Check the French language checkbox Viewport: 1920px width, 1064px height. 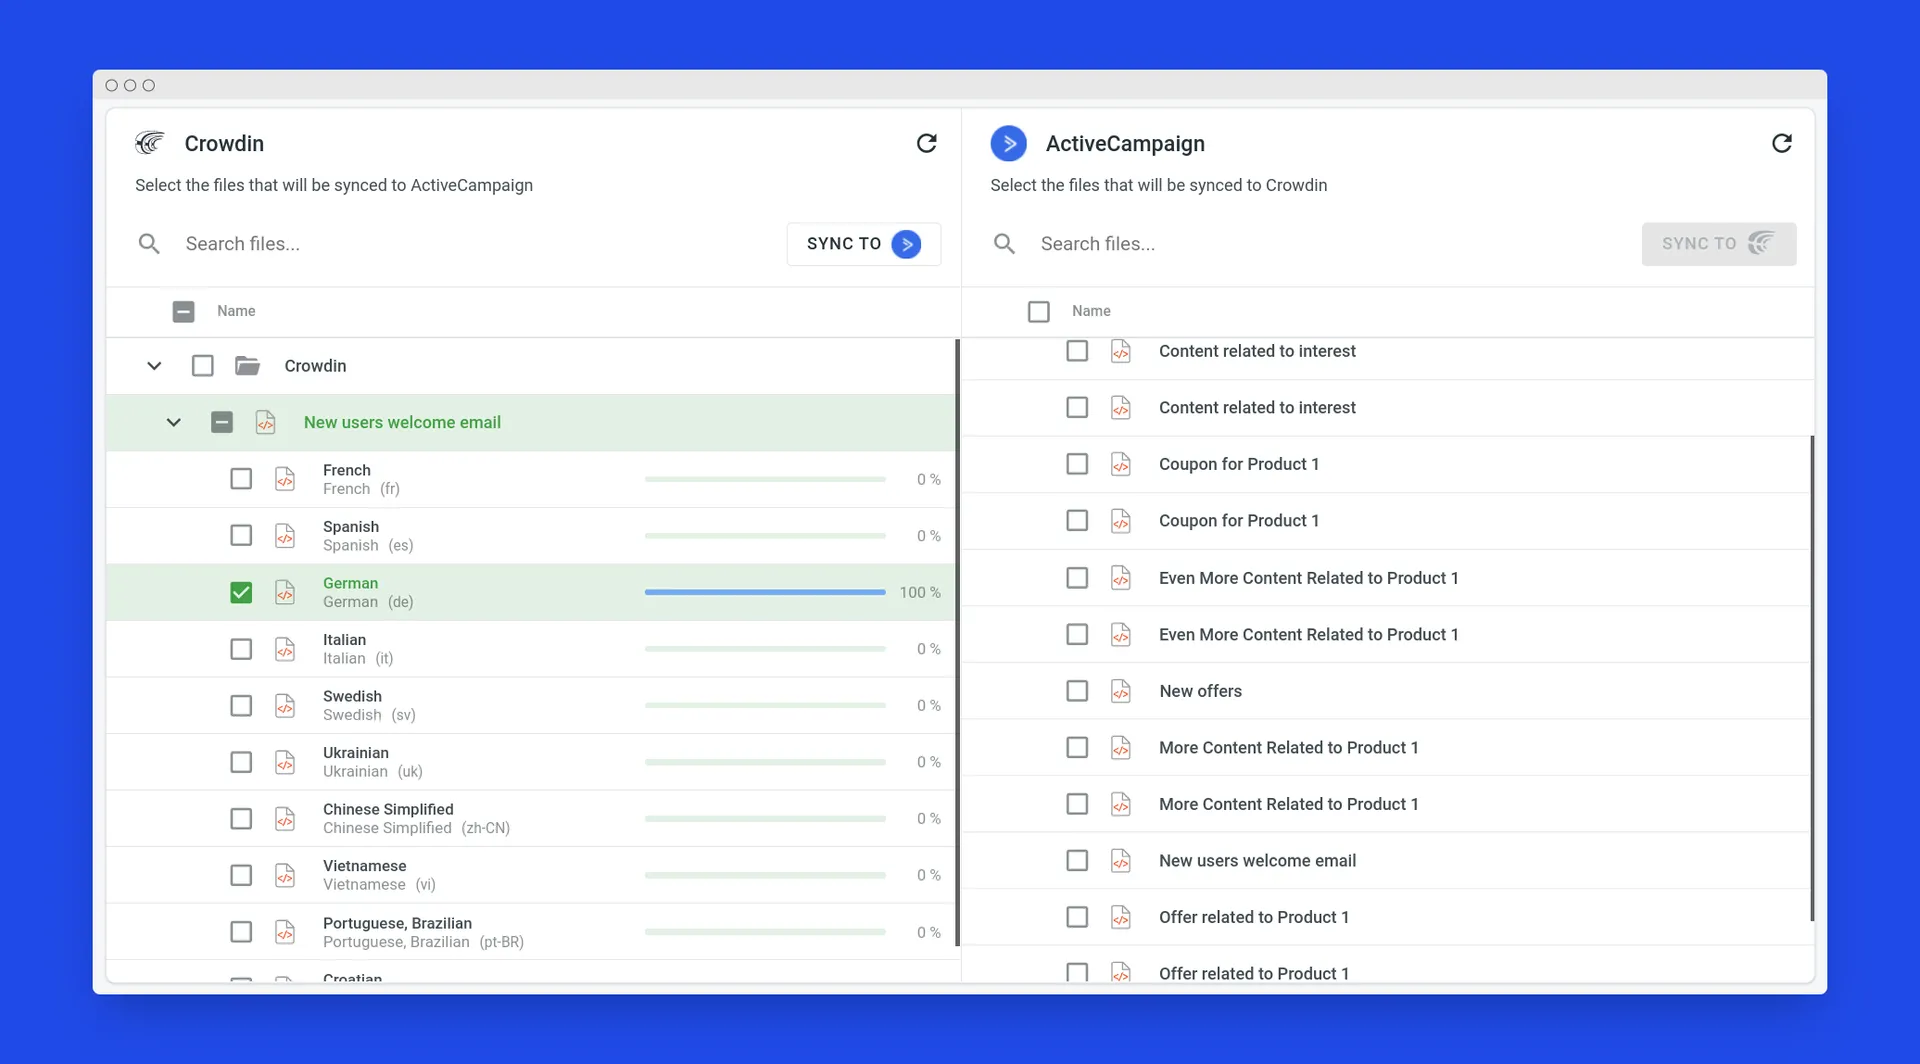click(241, 479)
